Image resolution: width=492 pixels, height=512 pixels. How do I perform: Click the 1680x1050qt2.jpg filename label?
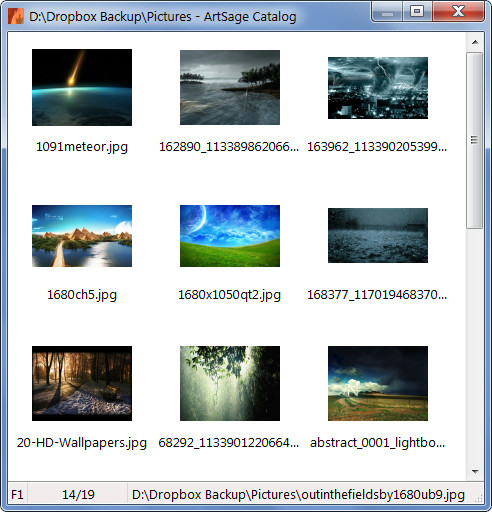pyautogui.click(x=230, y=295)
